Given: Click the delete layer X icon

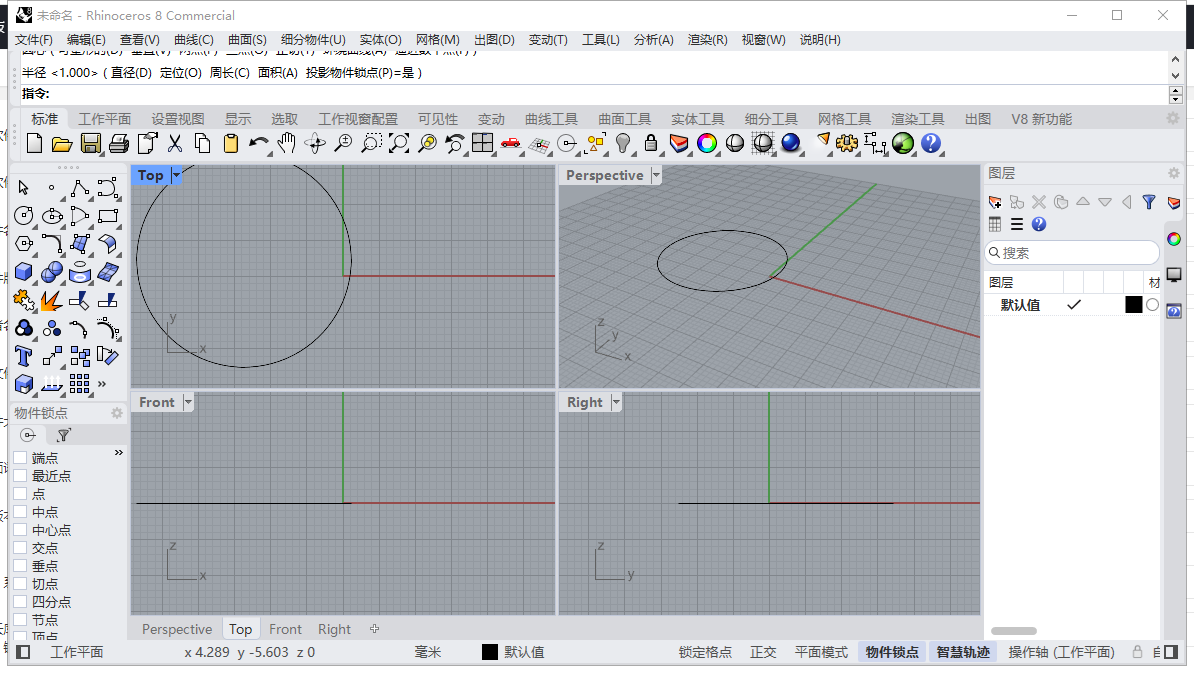Looking at the screenshot, I should coord(1039,202).
